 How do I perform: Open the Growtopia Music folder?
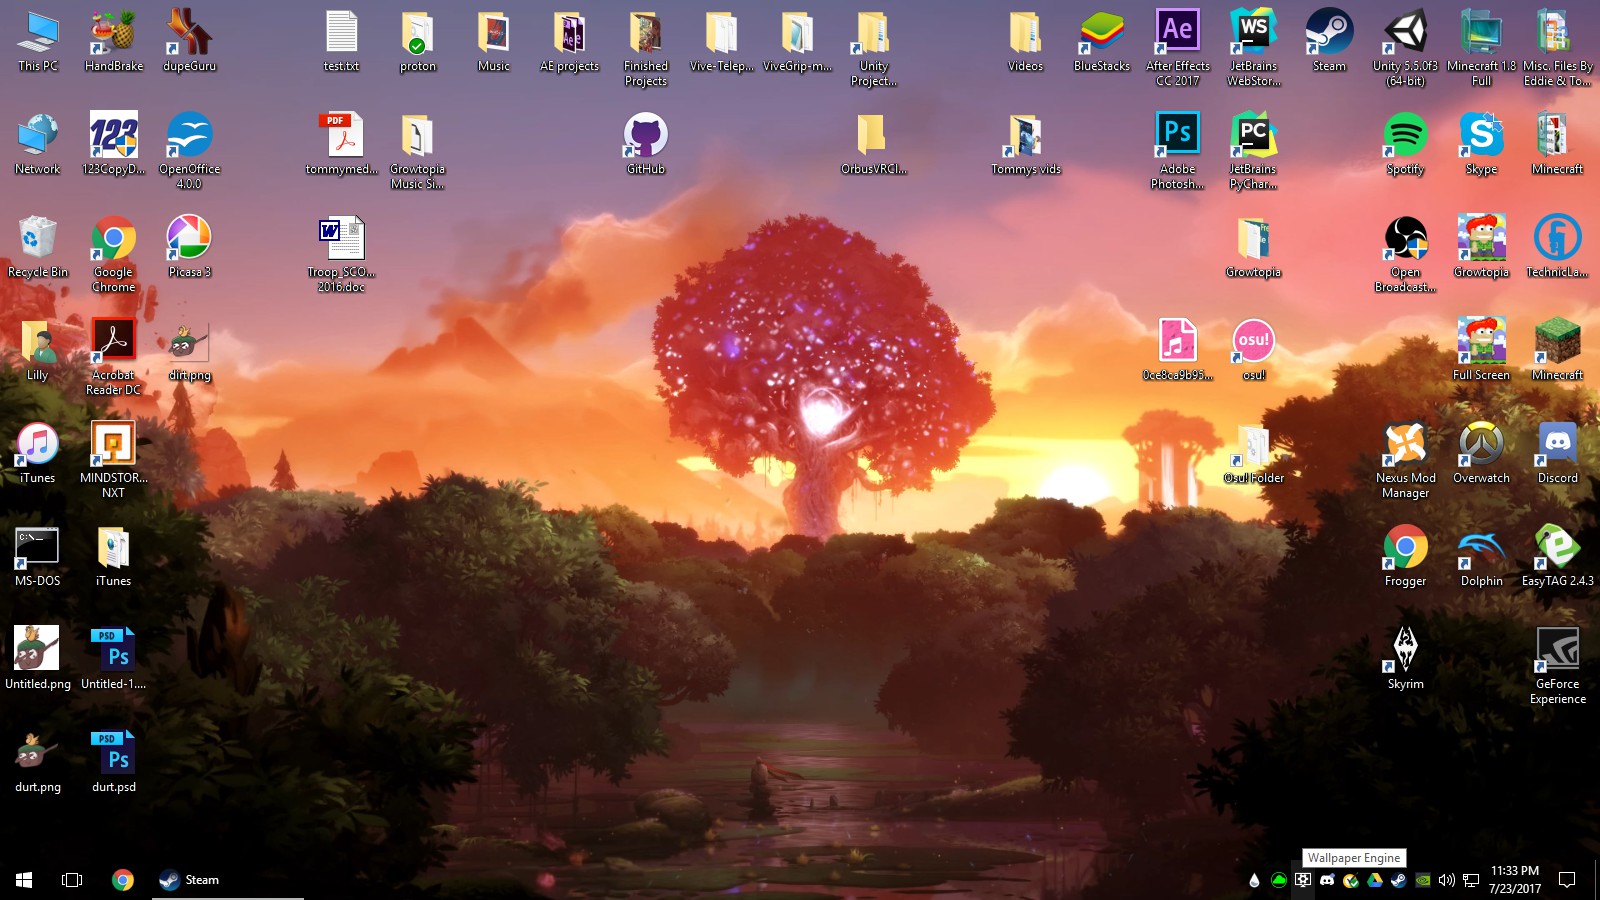click(x=418, y=151)
